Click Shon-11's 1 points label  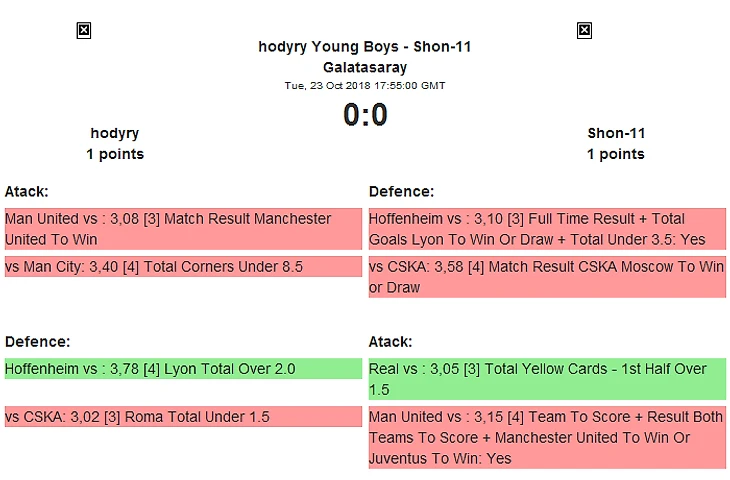[616, 154]
